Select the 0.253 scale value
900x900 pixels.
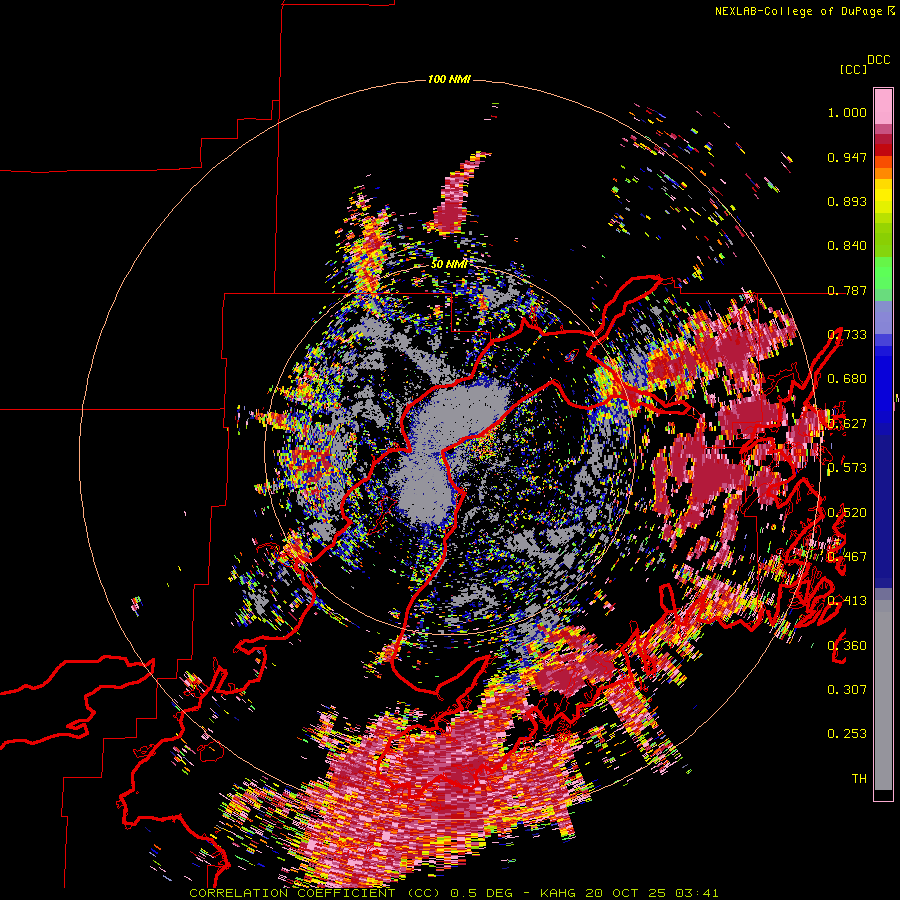click(x=847, y=734)
